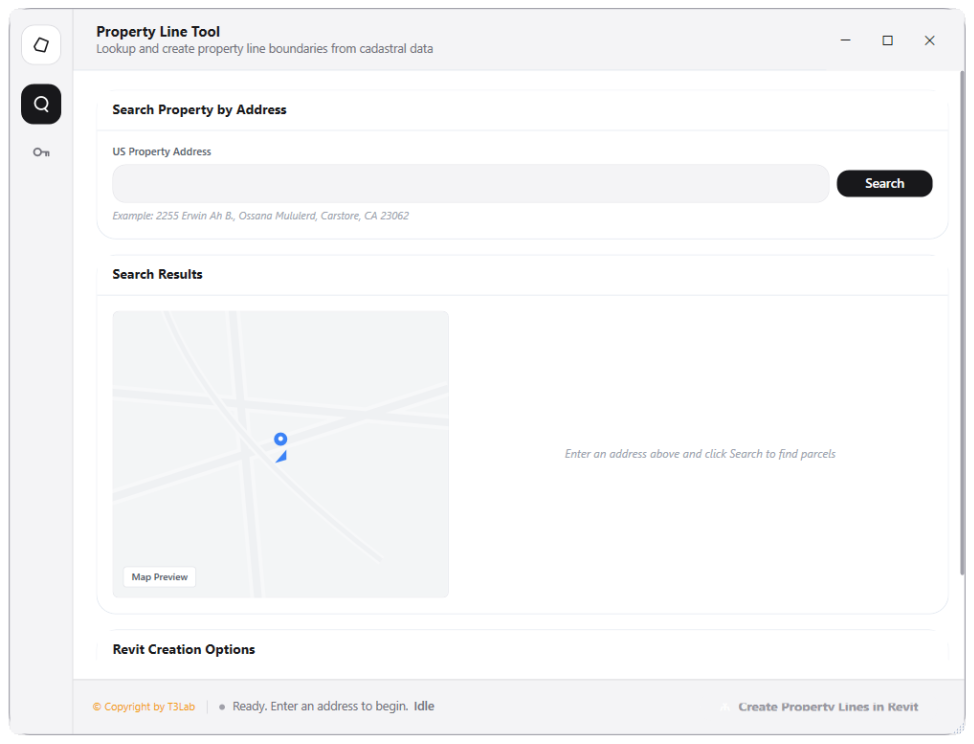
Task: Open the Copyright by T3Lab link
Action: point(143,707)
